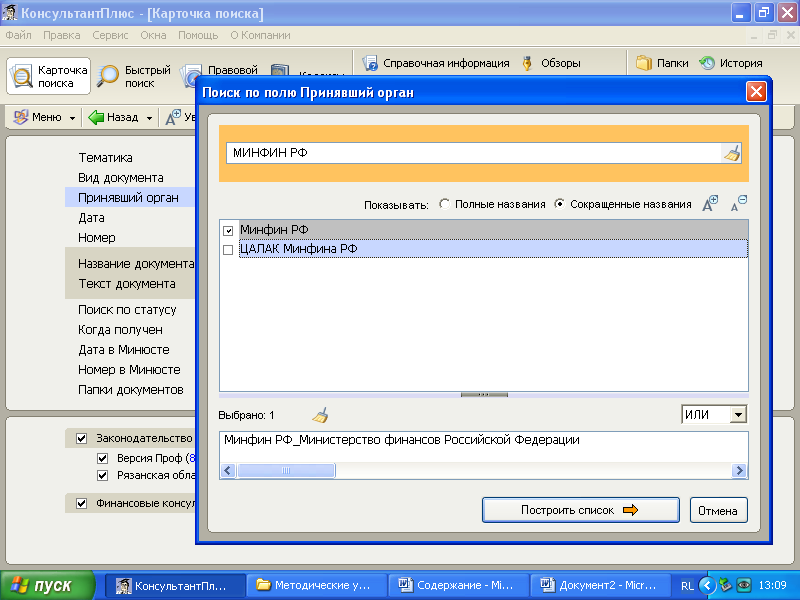Image resolution: width=800 pixels, height=600 pixels.
Task: Clear selected items with broom icon
Action: tap(320, 415)
